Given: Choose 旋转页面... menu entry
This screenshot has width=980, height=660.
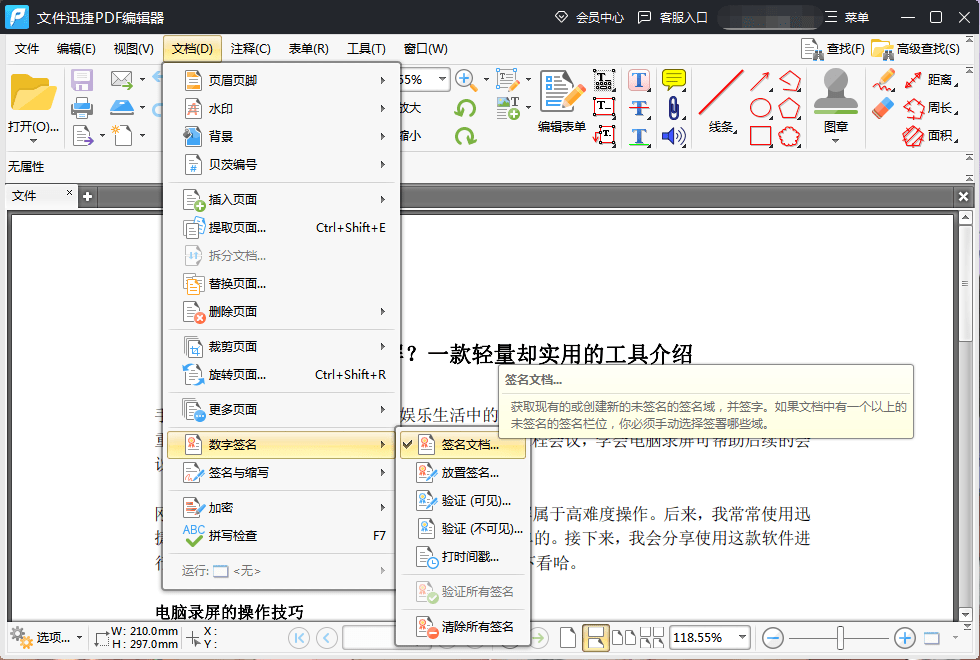Looking at the screenshot, I should 281,374.
